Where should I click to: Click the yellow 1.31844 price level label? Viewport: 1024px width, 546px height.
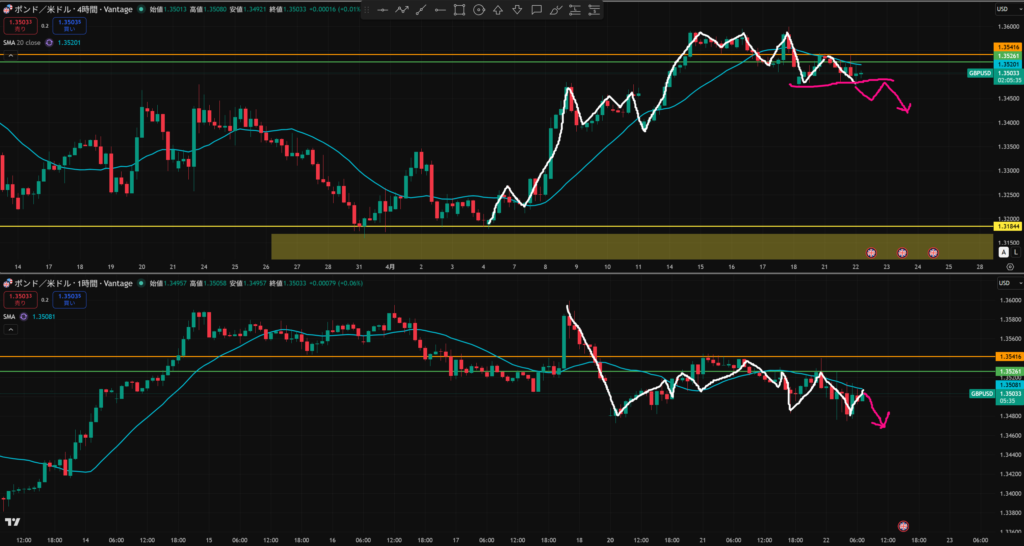tap(1007, 227)
